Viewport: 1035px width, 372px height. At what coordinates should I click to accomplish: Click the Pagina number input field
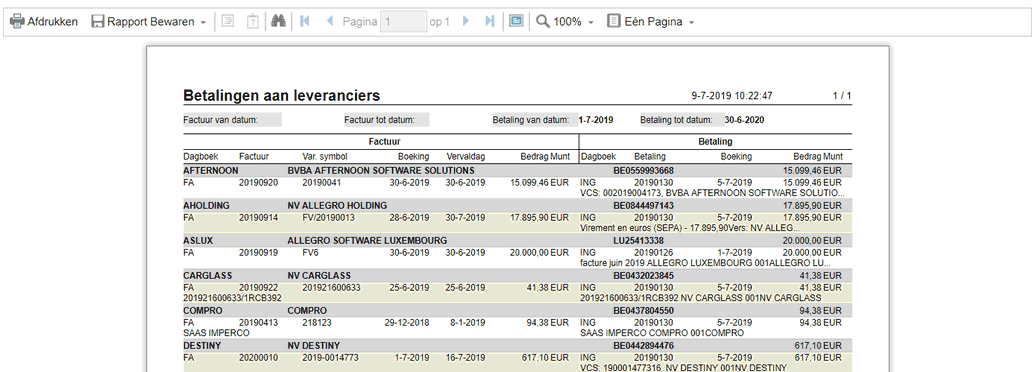pyautogui.click(x=403, y=22)
